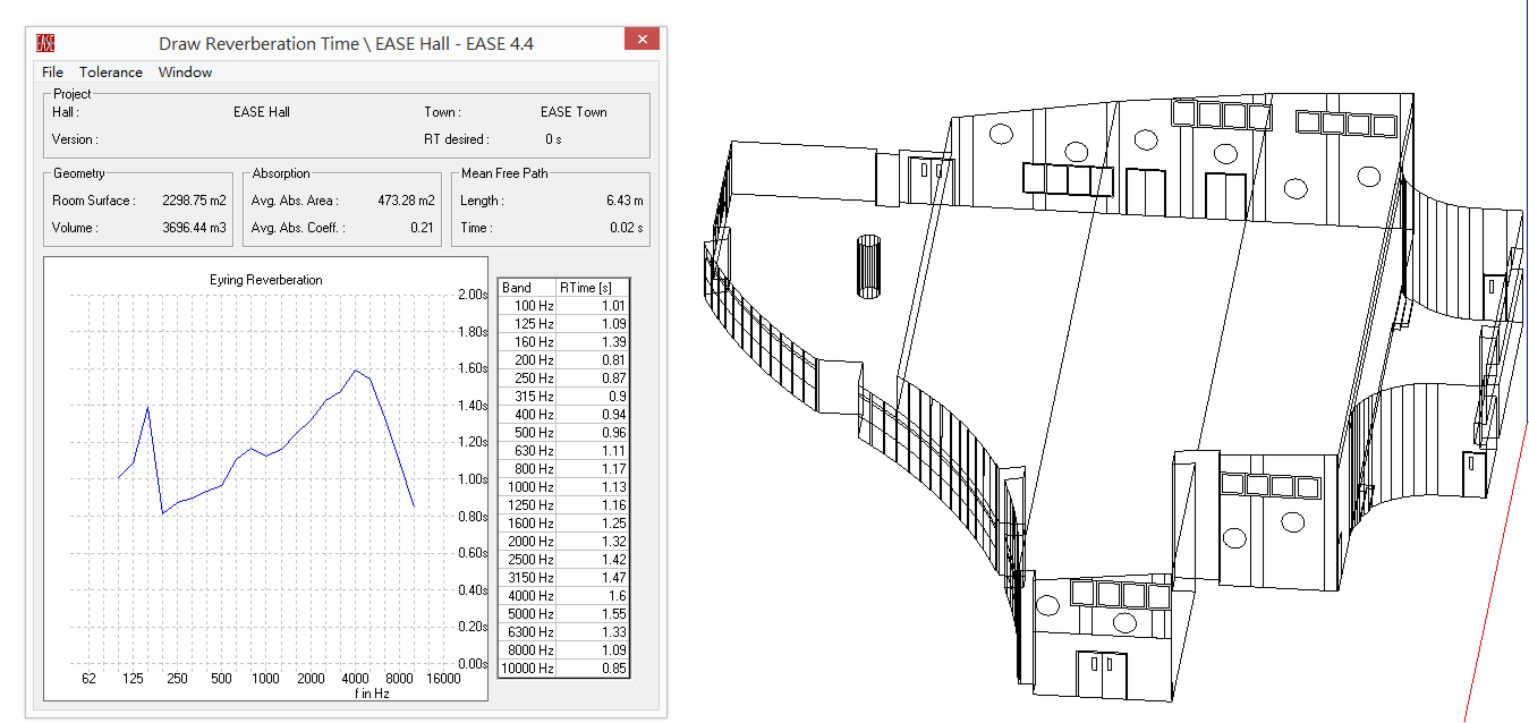This screenshot has height=723, width=1529.
Task: Click the EASE Town value in Project
Action: pos(573,112)
